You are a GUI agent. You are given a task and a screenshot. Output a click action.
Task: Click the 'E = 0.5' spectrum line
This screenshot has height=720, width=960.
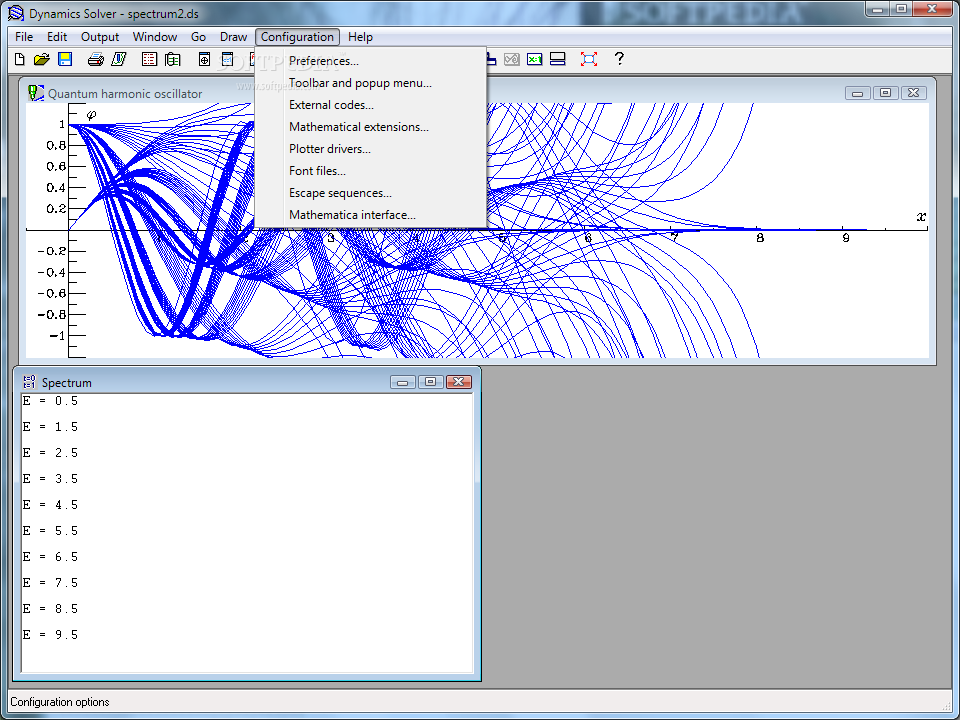point(50,401)
